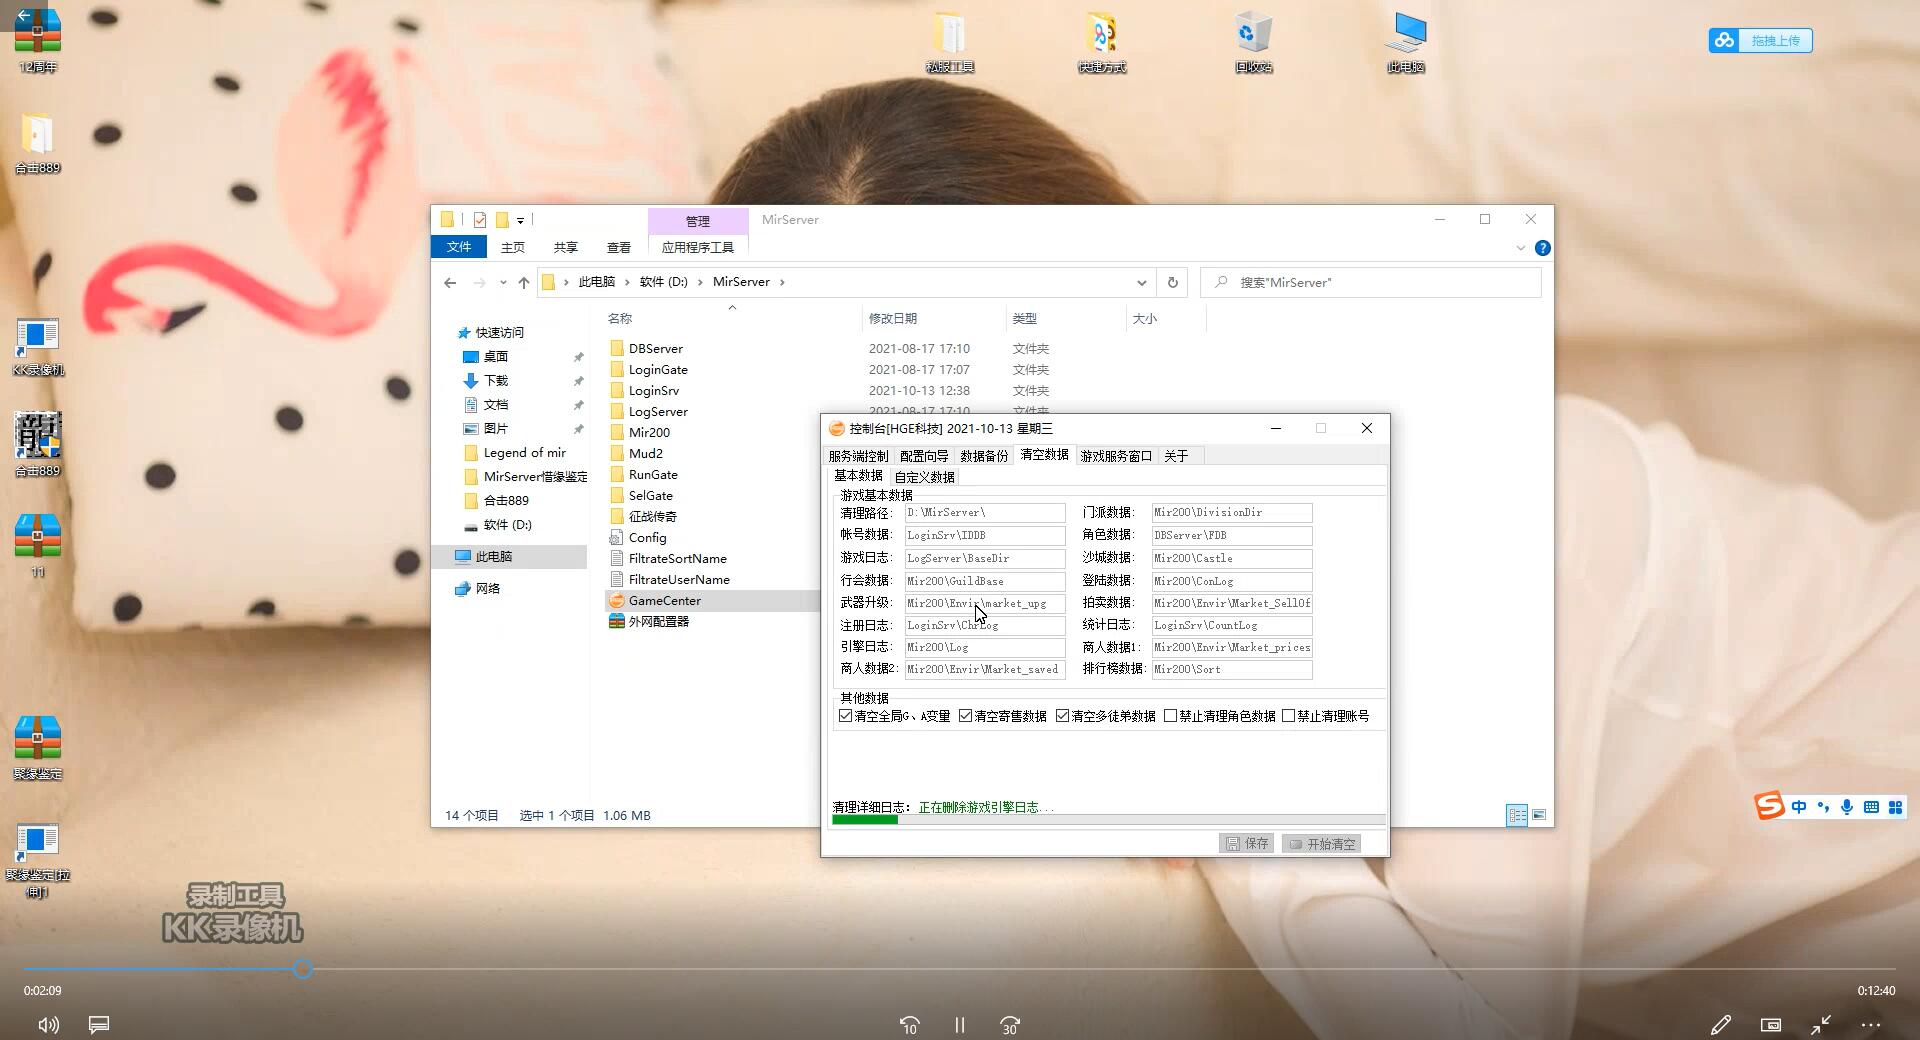The height and width of the screenshot is (1040, 1920).
Task: Pause the video playback
Action: pos(959,1025)
